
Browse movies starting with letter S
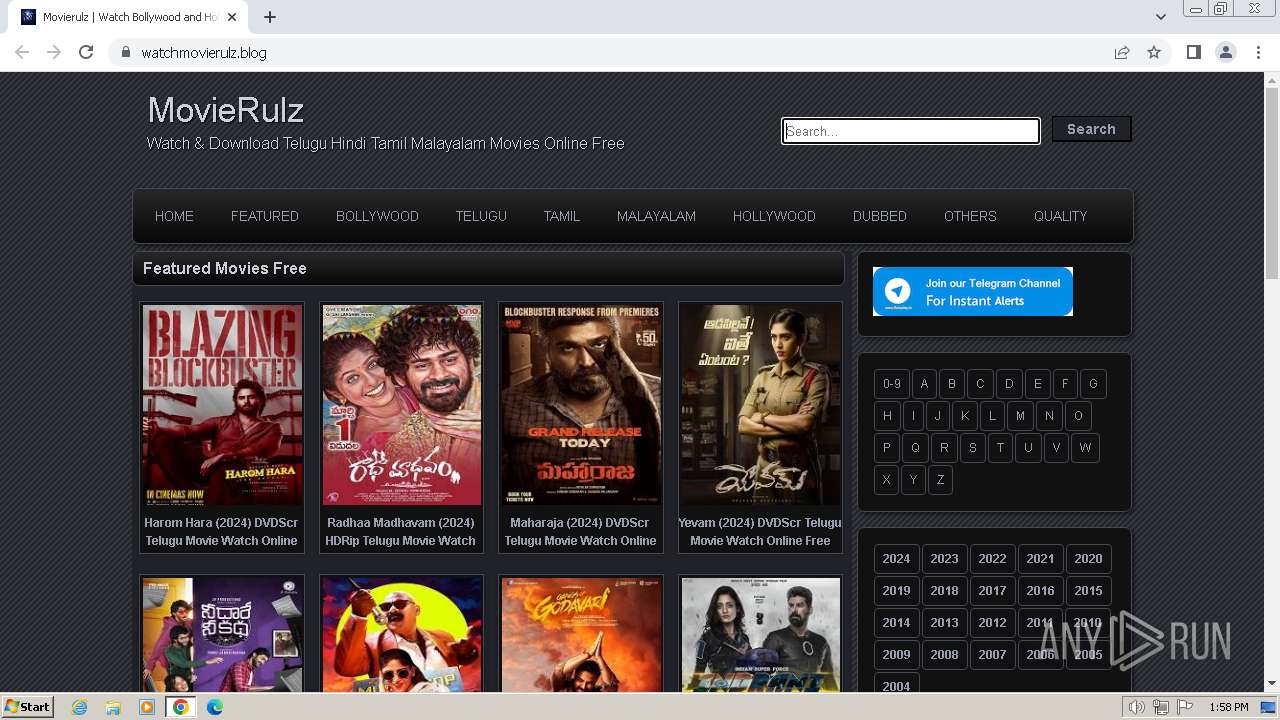click(x=972, y=448)
